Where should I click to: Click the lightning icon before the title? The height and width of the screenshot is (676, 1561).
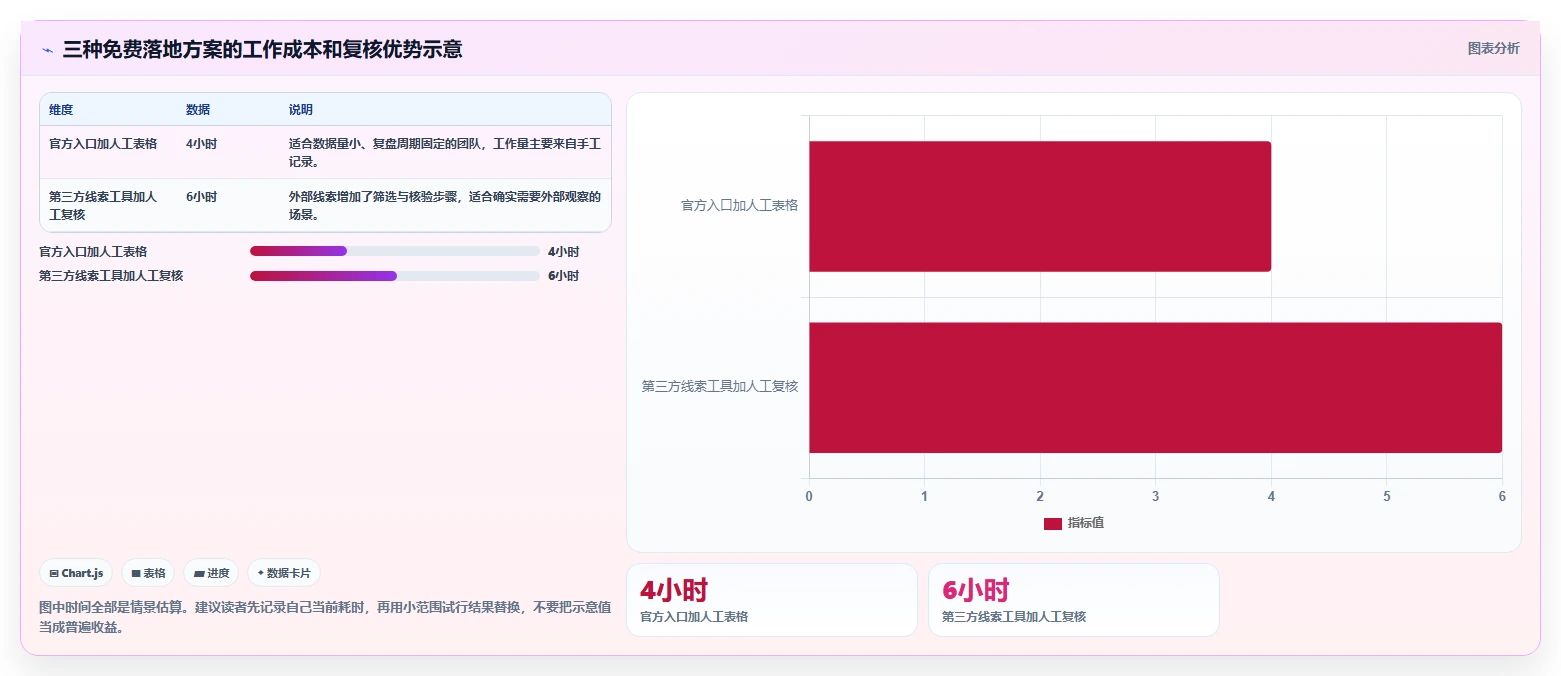point(47,50)
